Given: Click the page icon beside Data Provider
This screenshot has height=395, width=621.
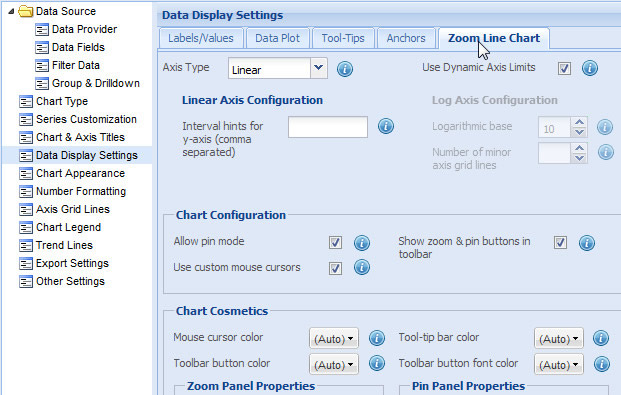Looking at the screenshot, I should coord(42,29).
